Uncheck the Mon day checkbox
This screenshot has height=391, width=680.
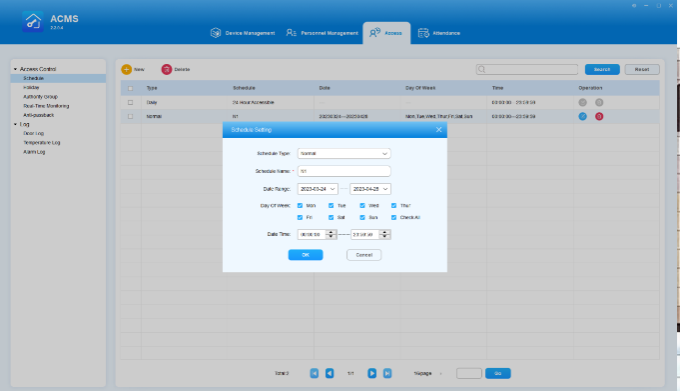tap(300, 205)
